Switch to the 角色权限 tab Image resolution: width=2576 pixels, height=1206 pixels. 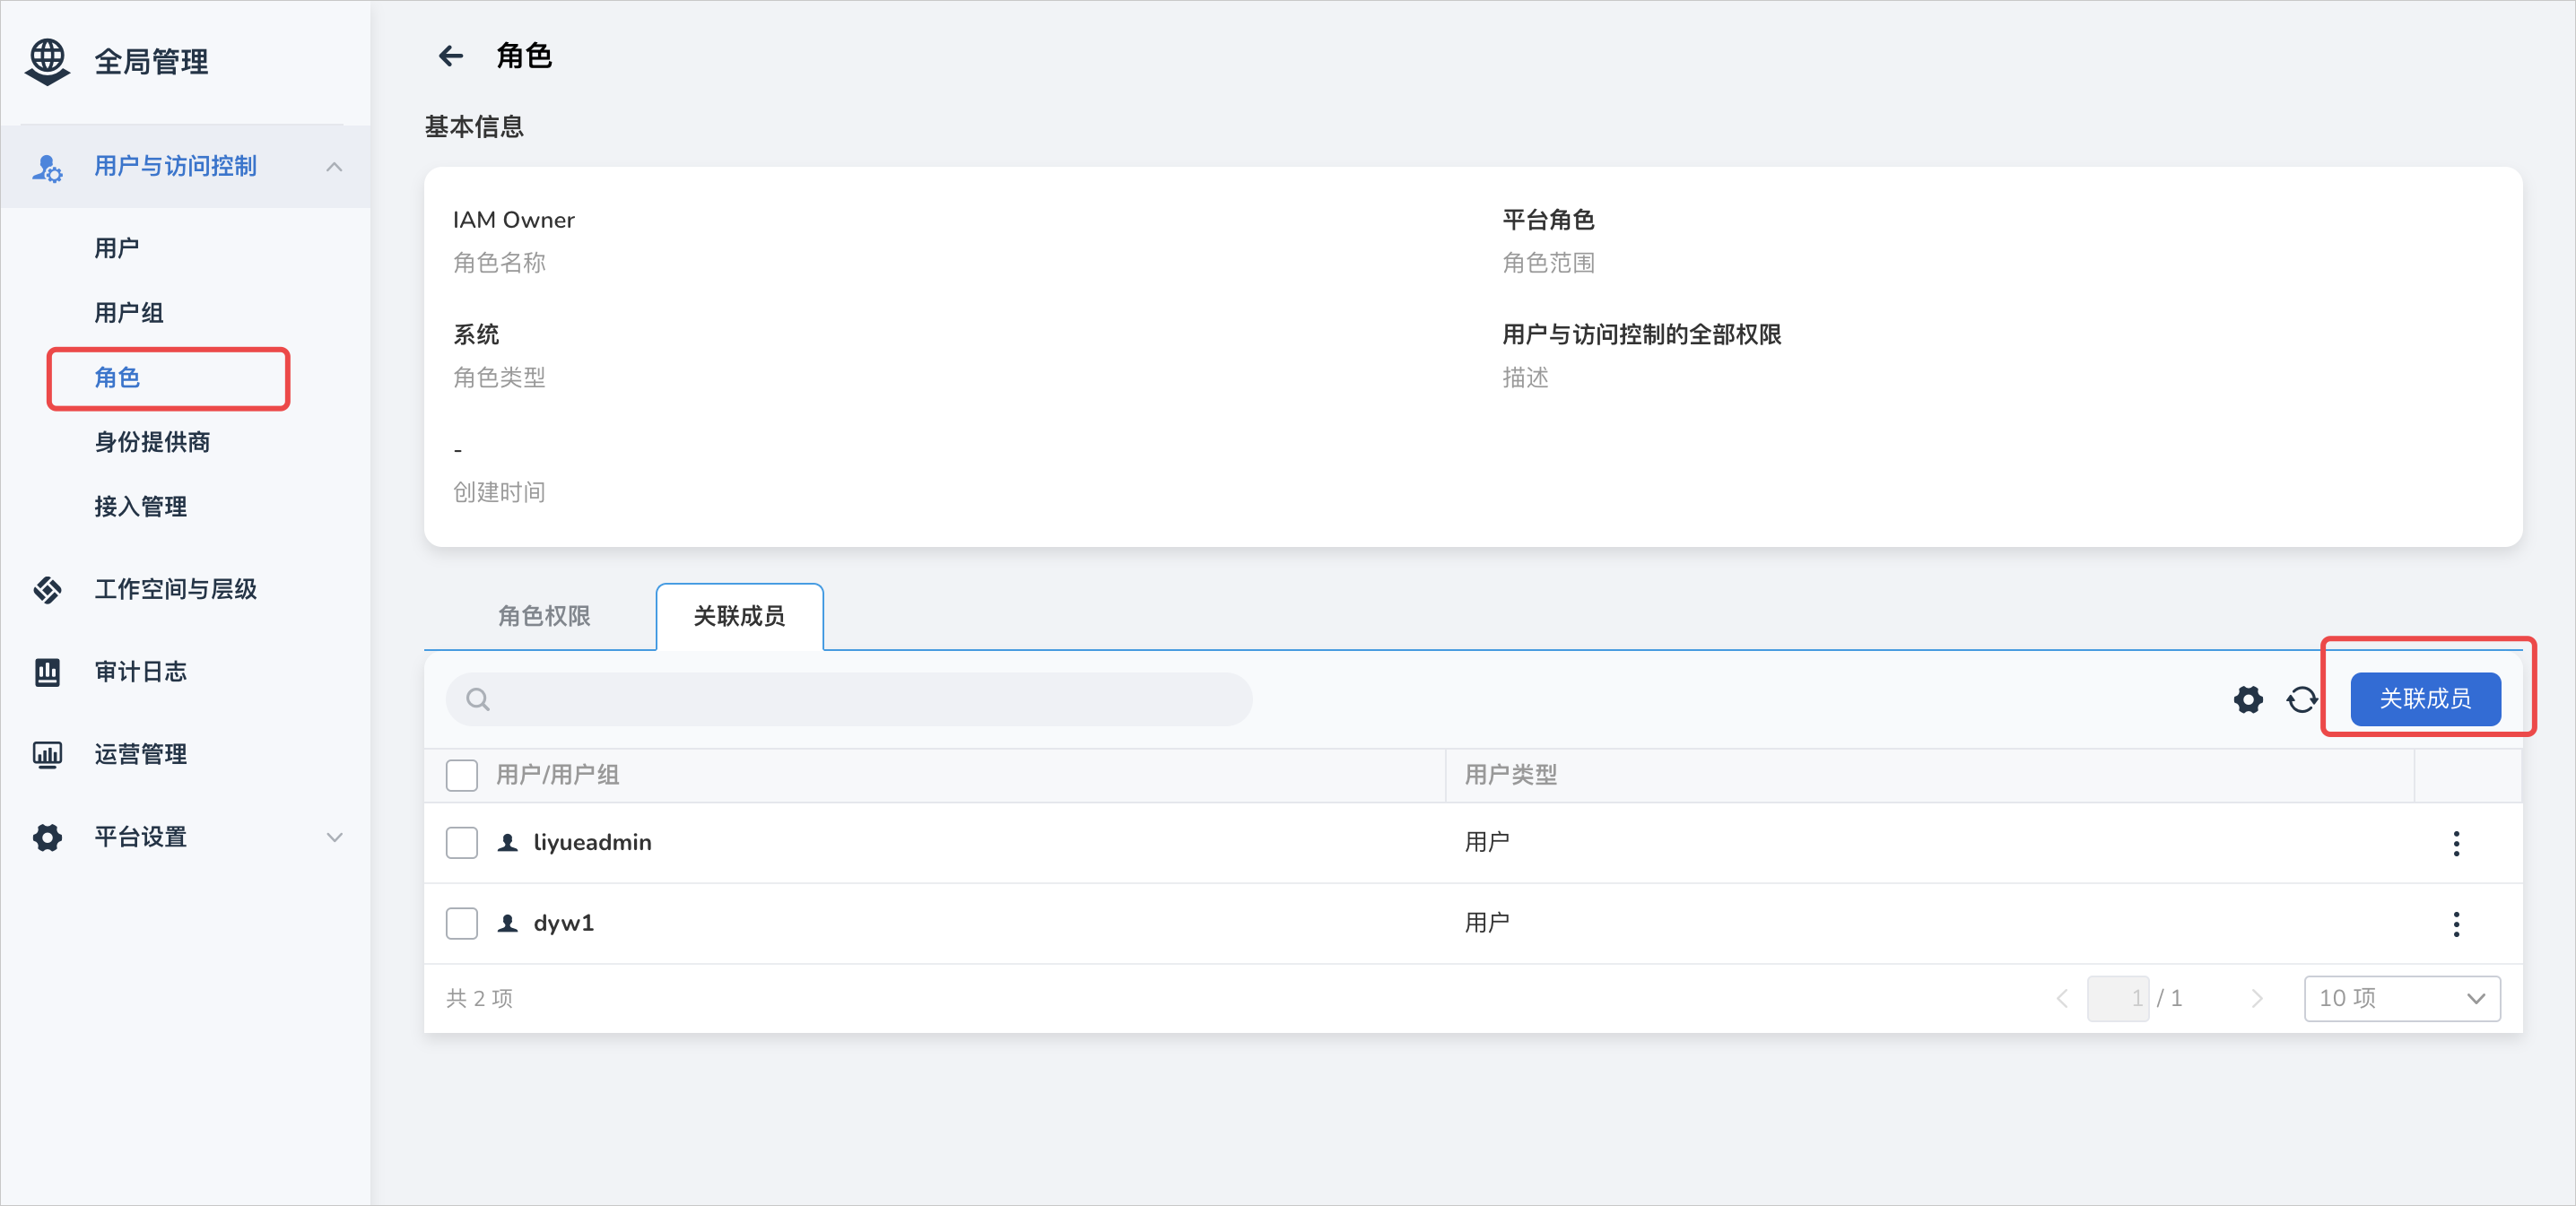coord(544,616)
